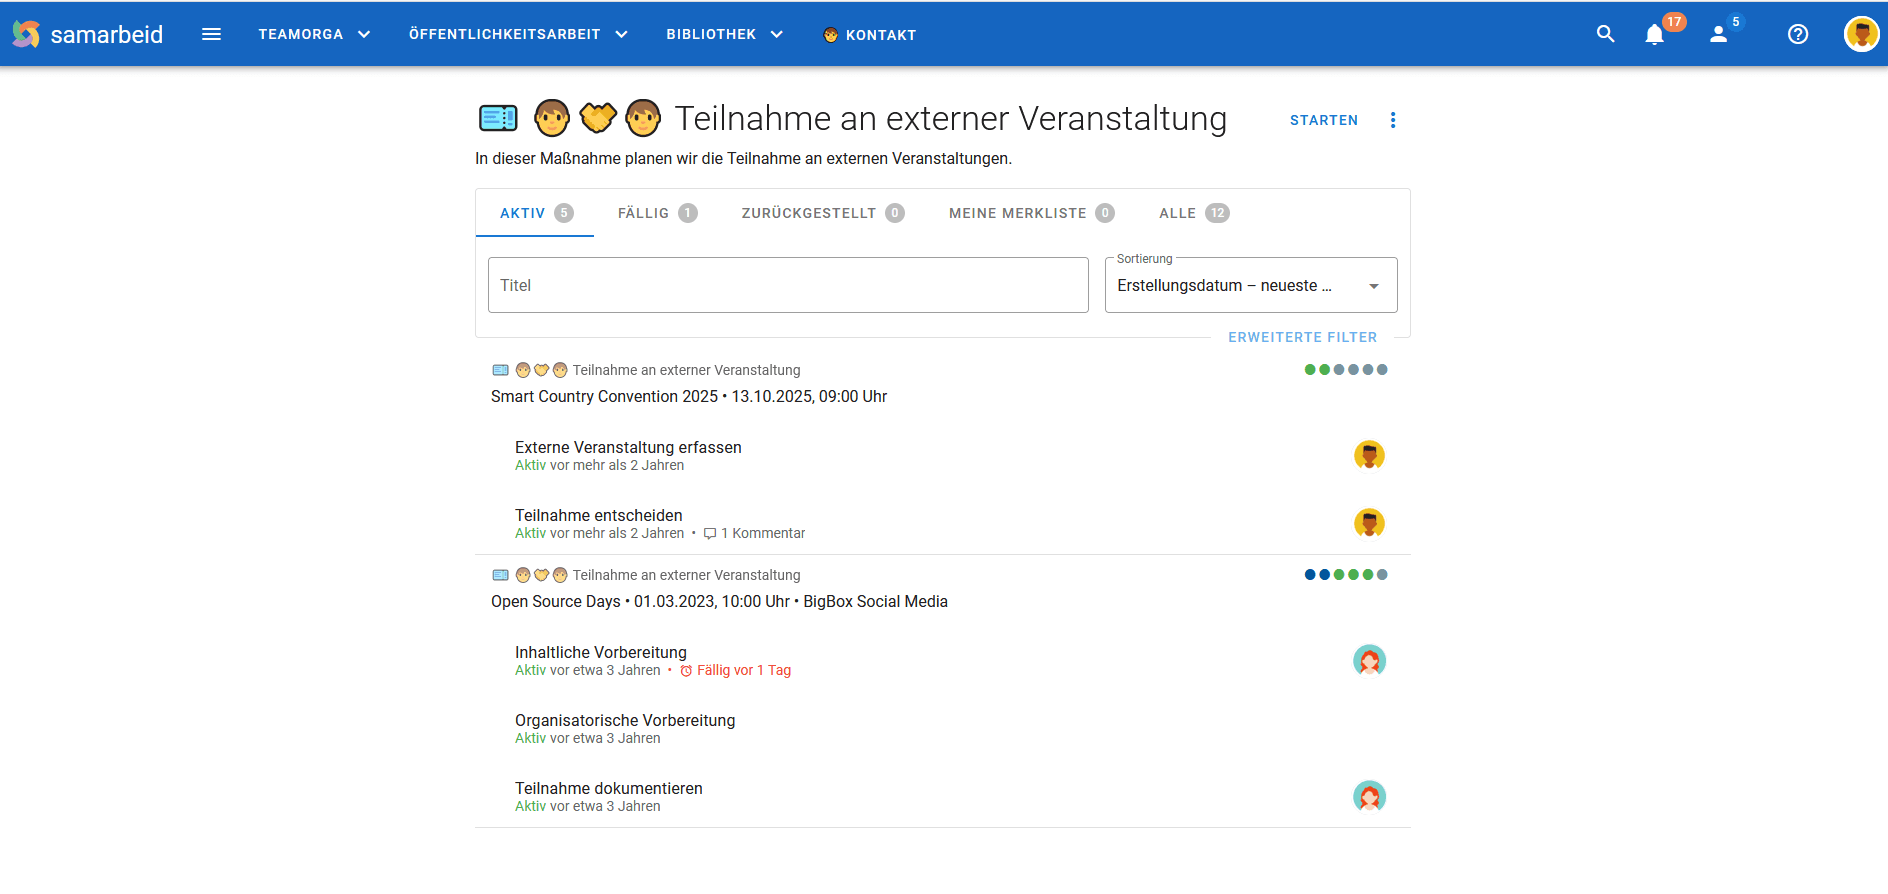This screenshot has width=1888, height=894.
Task: Open the user profile avatar in header
Action: 1860,34
